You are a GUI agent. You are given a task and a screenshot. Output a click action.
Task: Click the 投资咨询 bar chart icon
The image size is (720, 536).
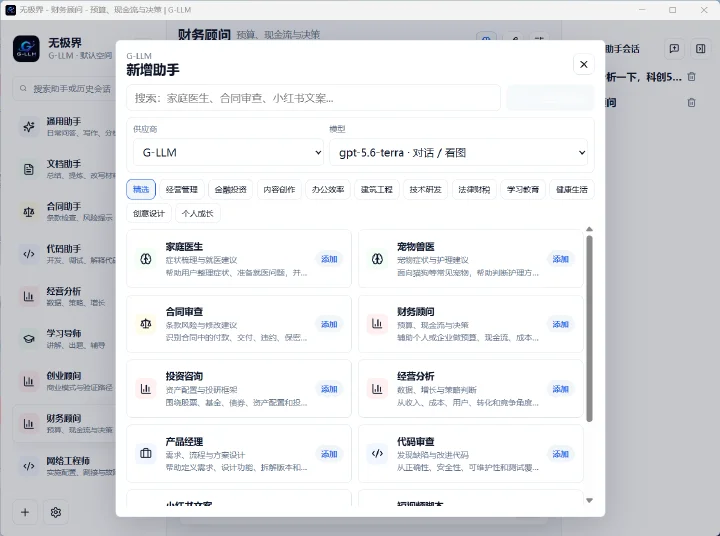(x=146, y=389)
